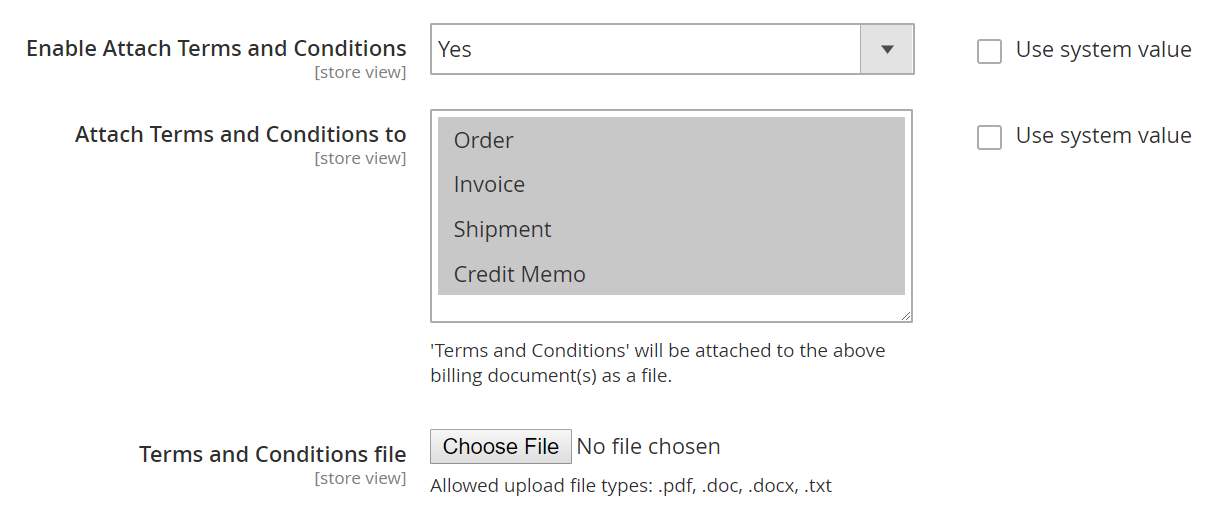The height and width of the screenshot is (518, 1209).
Task: Click empty space below Credit Memo in list
Action: click(x=670, y=307)
